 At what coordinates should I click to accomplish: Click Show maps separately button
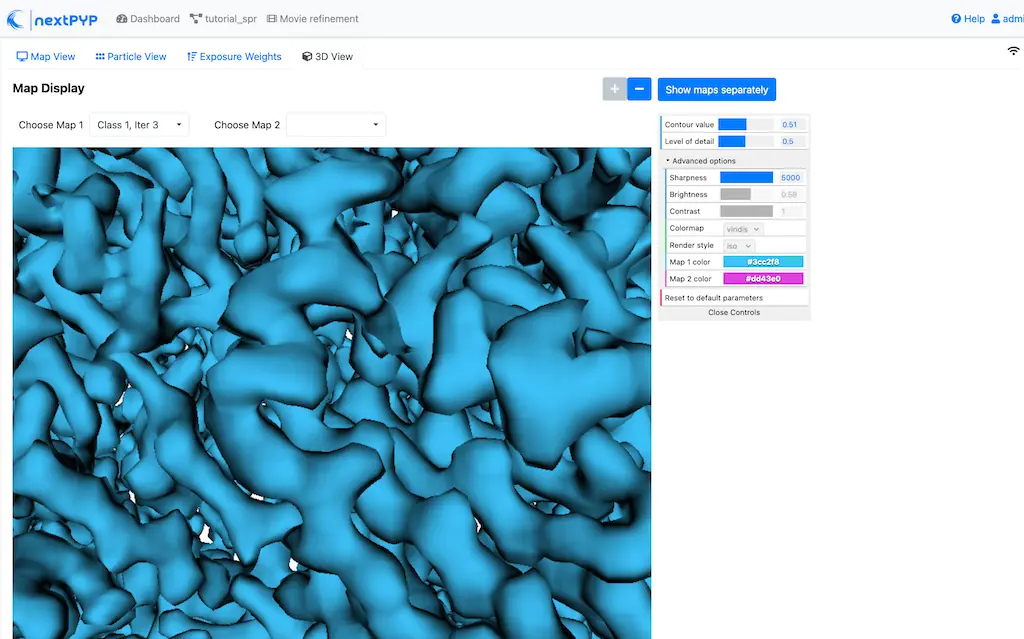[716, 90]
